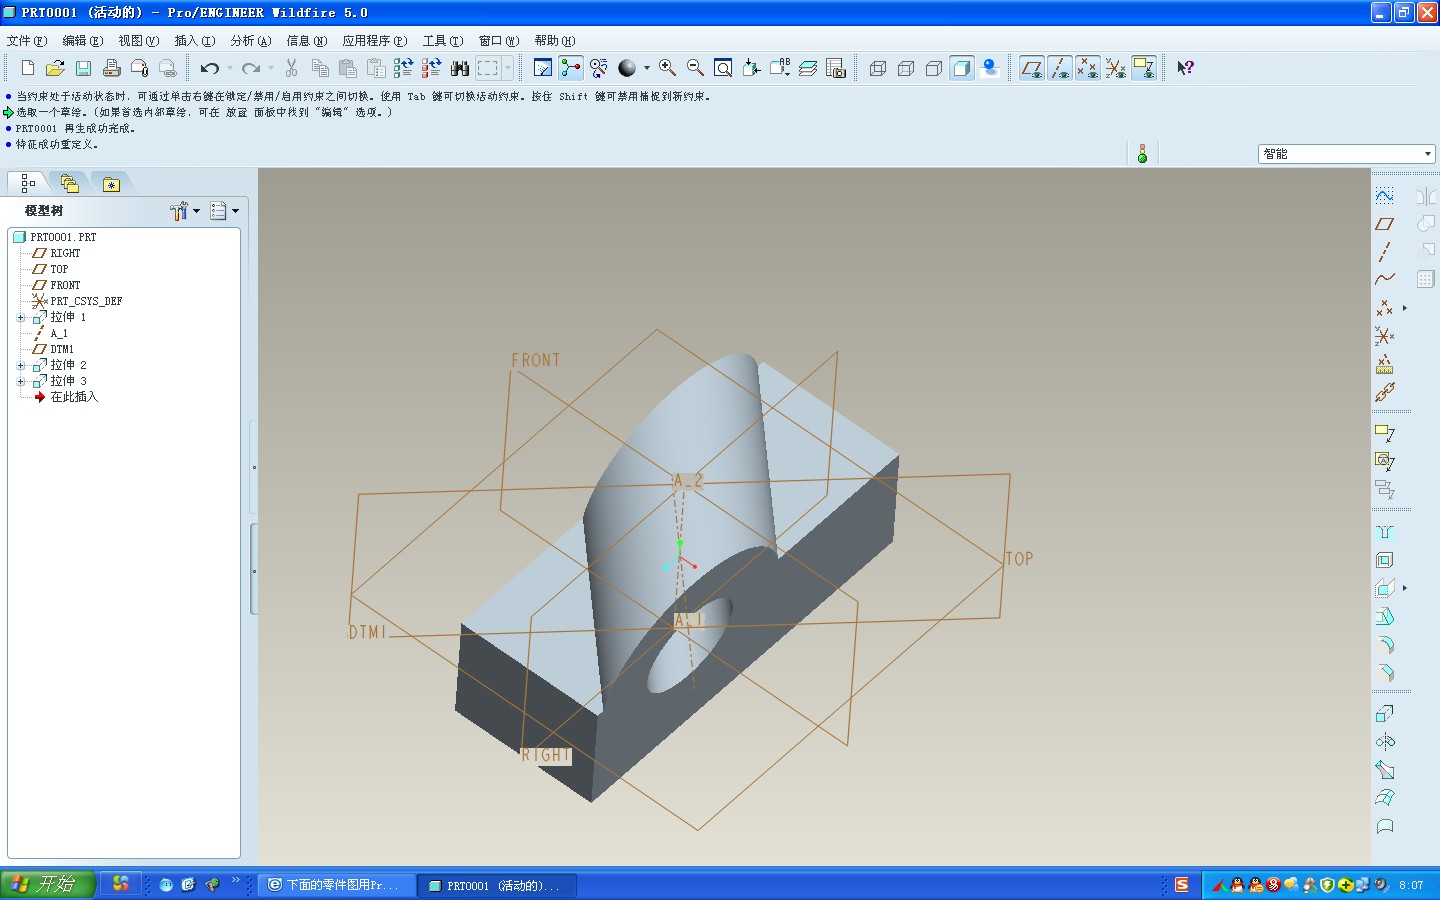Open the 插入 (Insert) menu
The width and height of the screenshot is (1440, 900).
point(194,41)
